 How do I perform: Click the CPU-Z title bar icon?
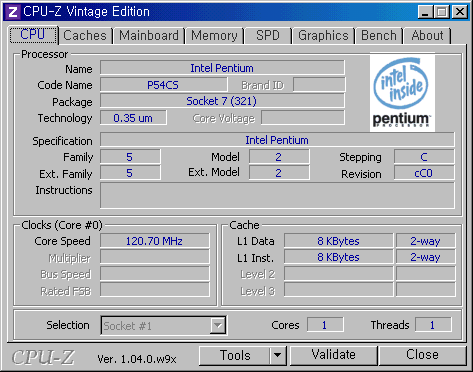tap(12, 12)
